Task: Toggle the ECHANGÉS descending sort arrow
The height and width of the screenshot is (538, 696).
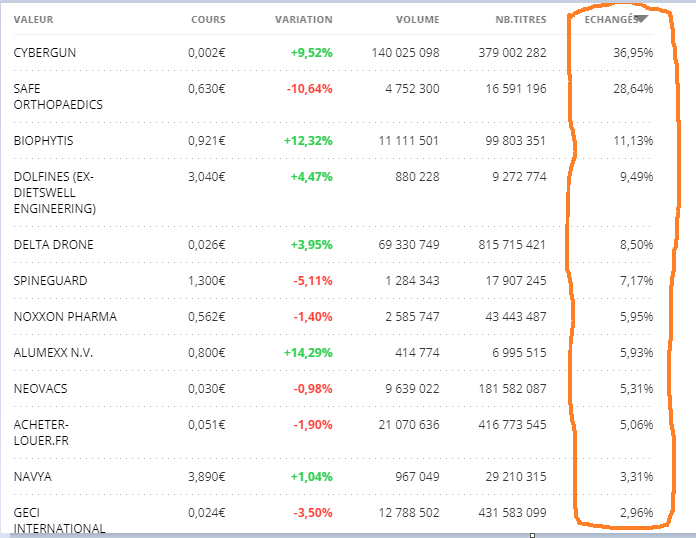Action: tap(642, 19)
